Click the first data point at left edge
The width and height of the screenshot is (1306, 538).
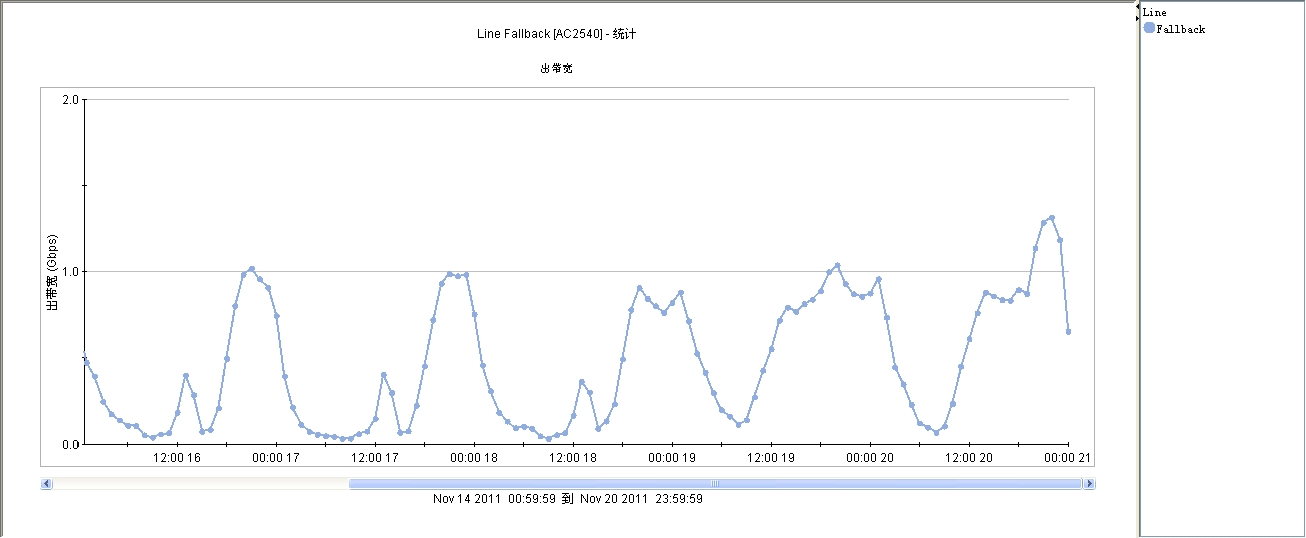click(x=87, y=363)
